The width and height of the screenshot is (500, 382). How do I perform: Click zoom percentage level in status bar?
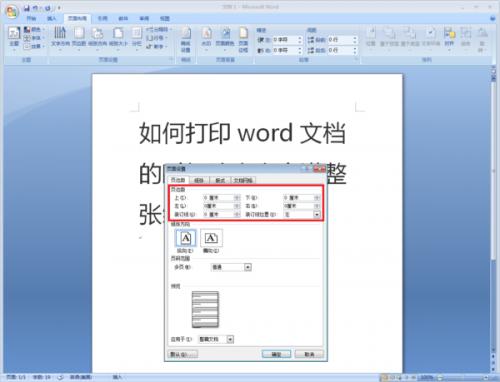pyautogui.click(x=427, y=378)
